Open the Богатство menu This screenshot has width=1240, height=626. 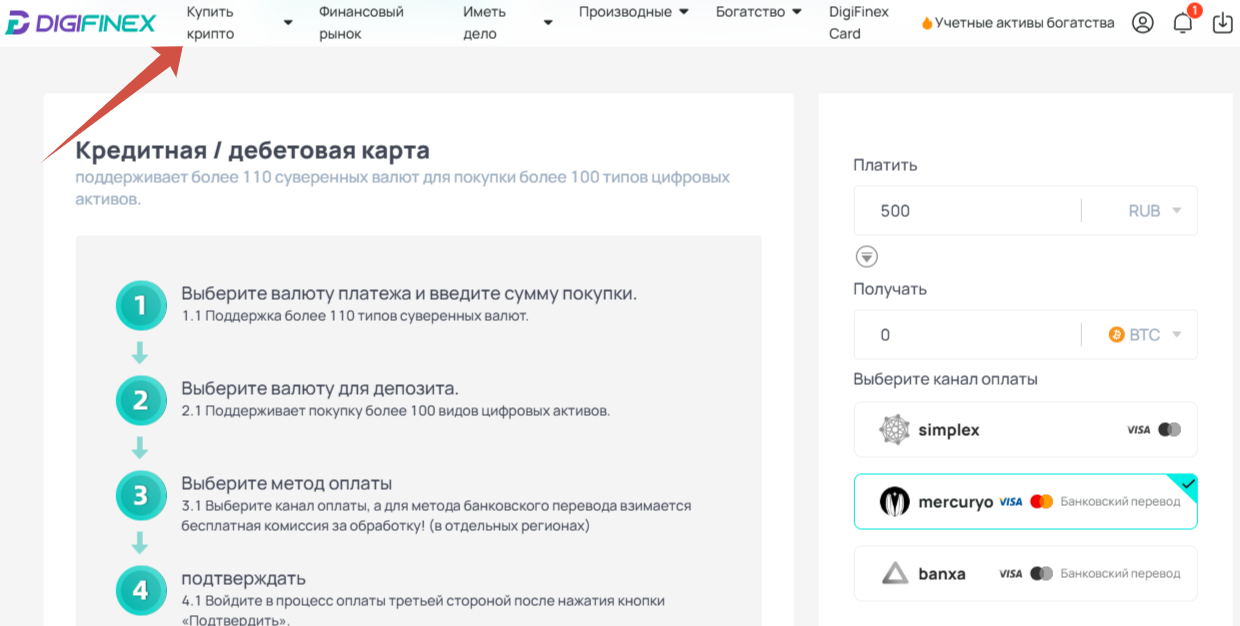[x=751, y=12]
